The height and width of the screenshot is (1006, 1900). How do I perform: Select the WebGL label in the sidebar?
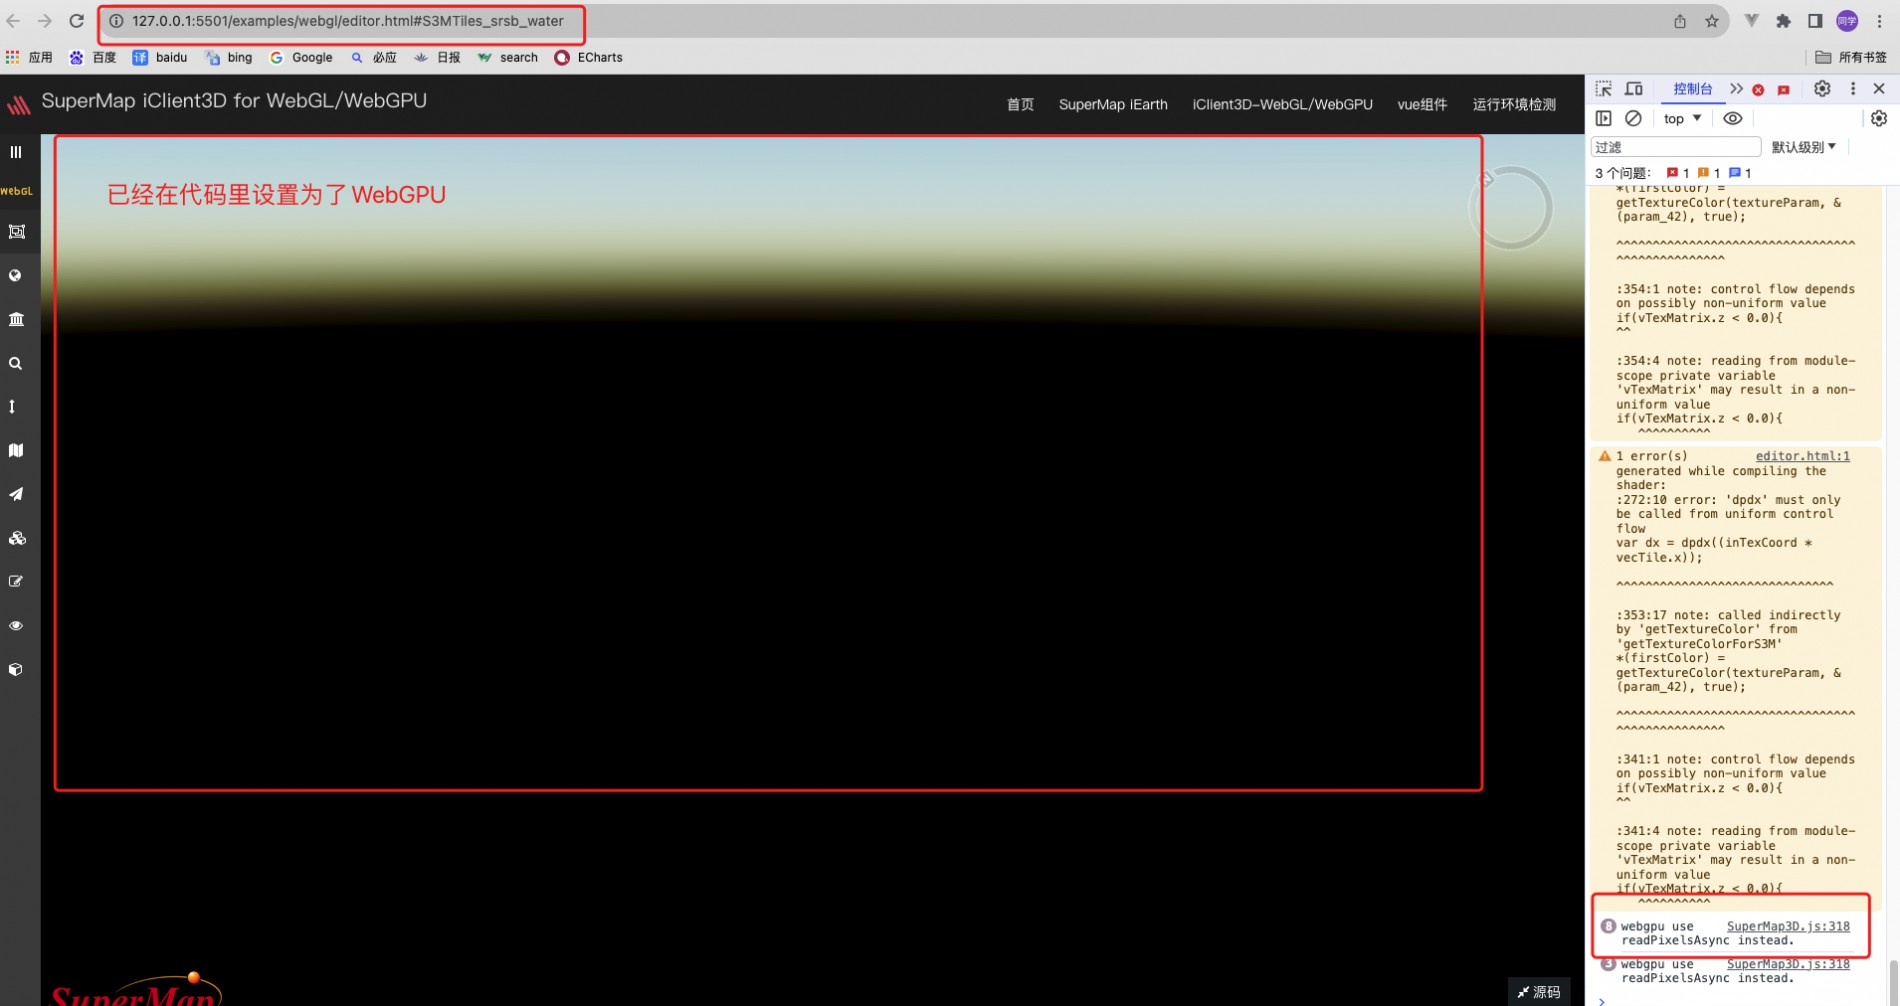pyautogui.click(x=16, y=191)
